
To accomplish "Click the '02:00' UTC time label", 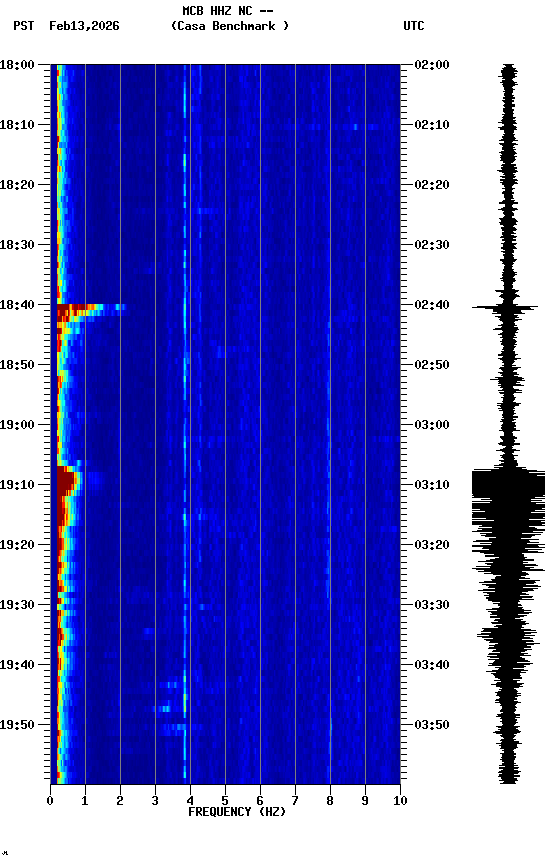I will 432,65.
